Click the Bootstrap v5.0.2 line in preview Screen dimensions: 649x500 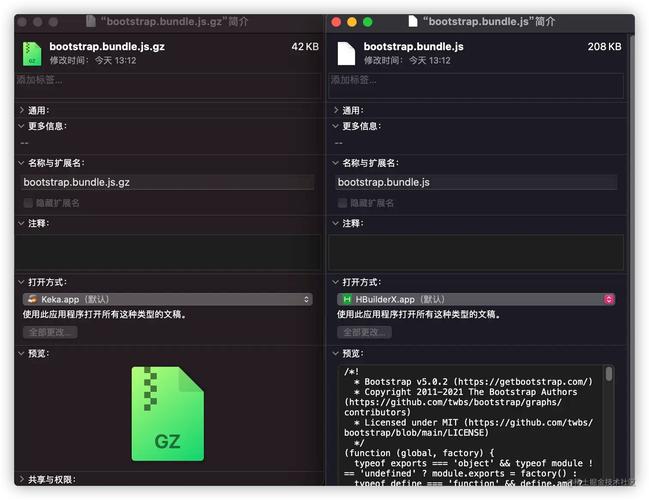[474, 382]
